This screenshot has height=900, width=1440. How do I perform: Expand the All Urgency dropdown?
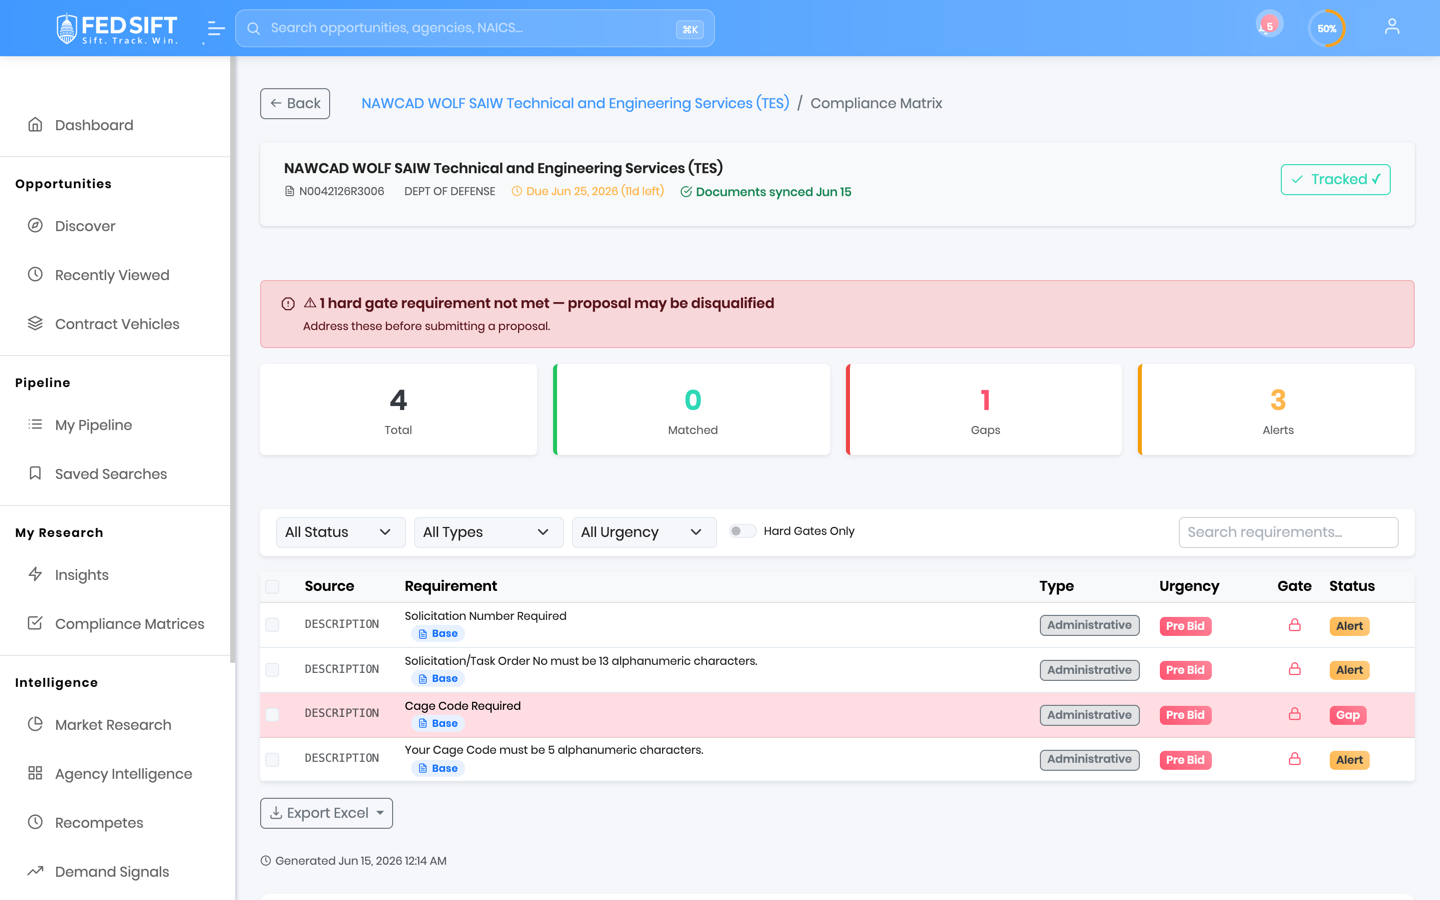(644, 532)
